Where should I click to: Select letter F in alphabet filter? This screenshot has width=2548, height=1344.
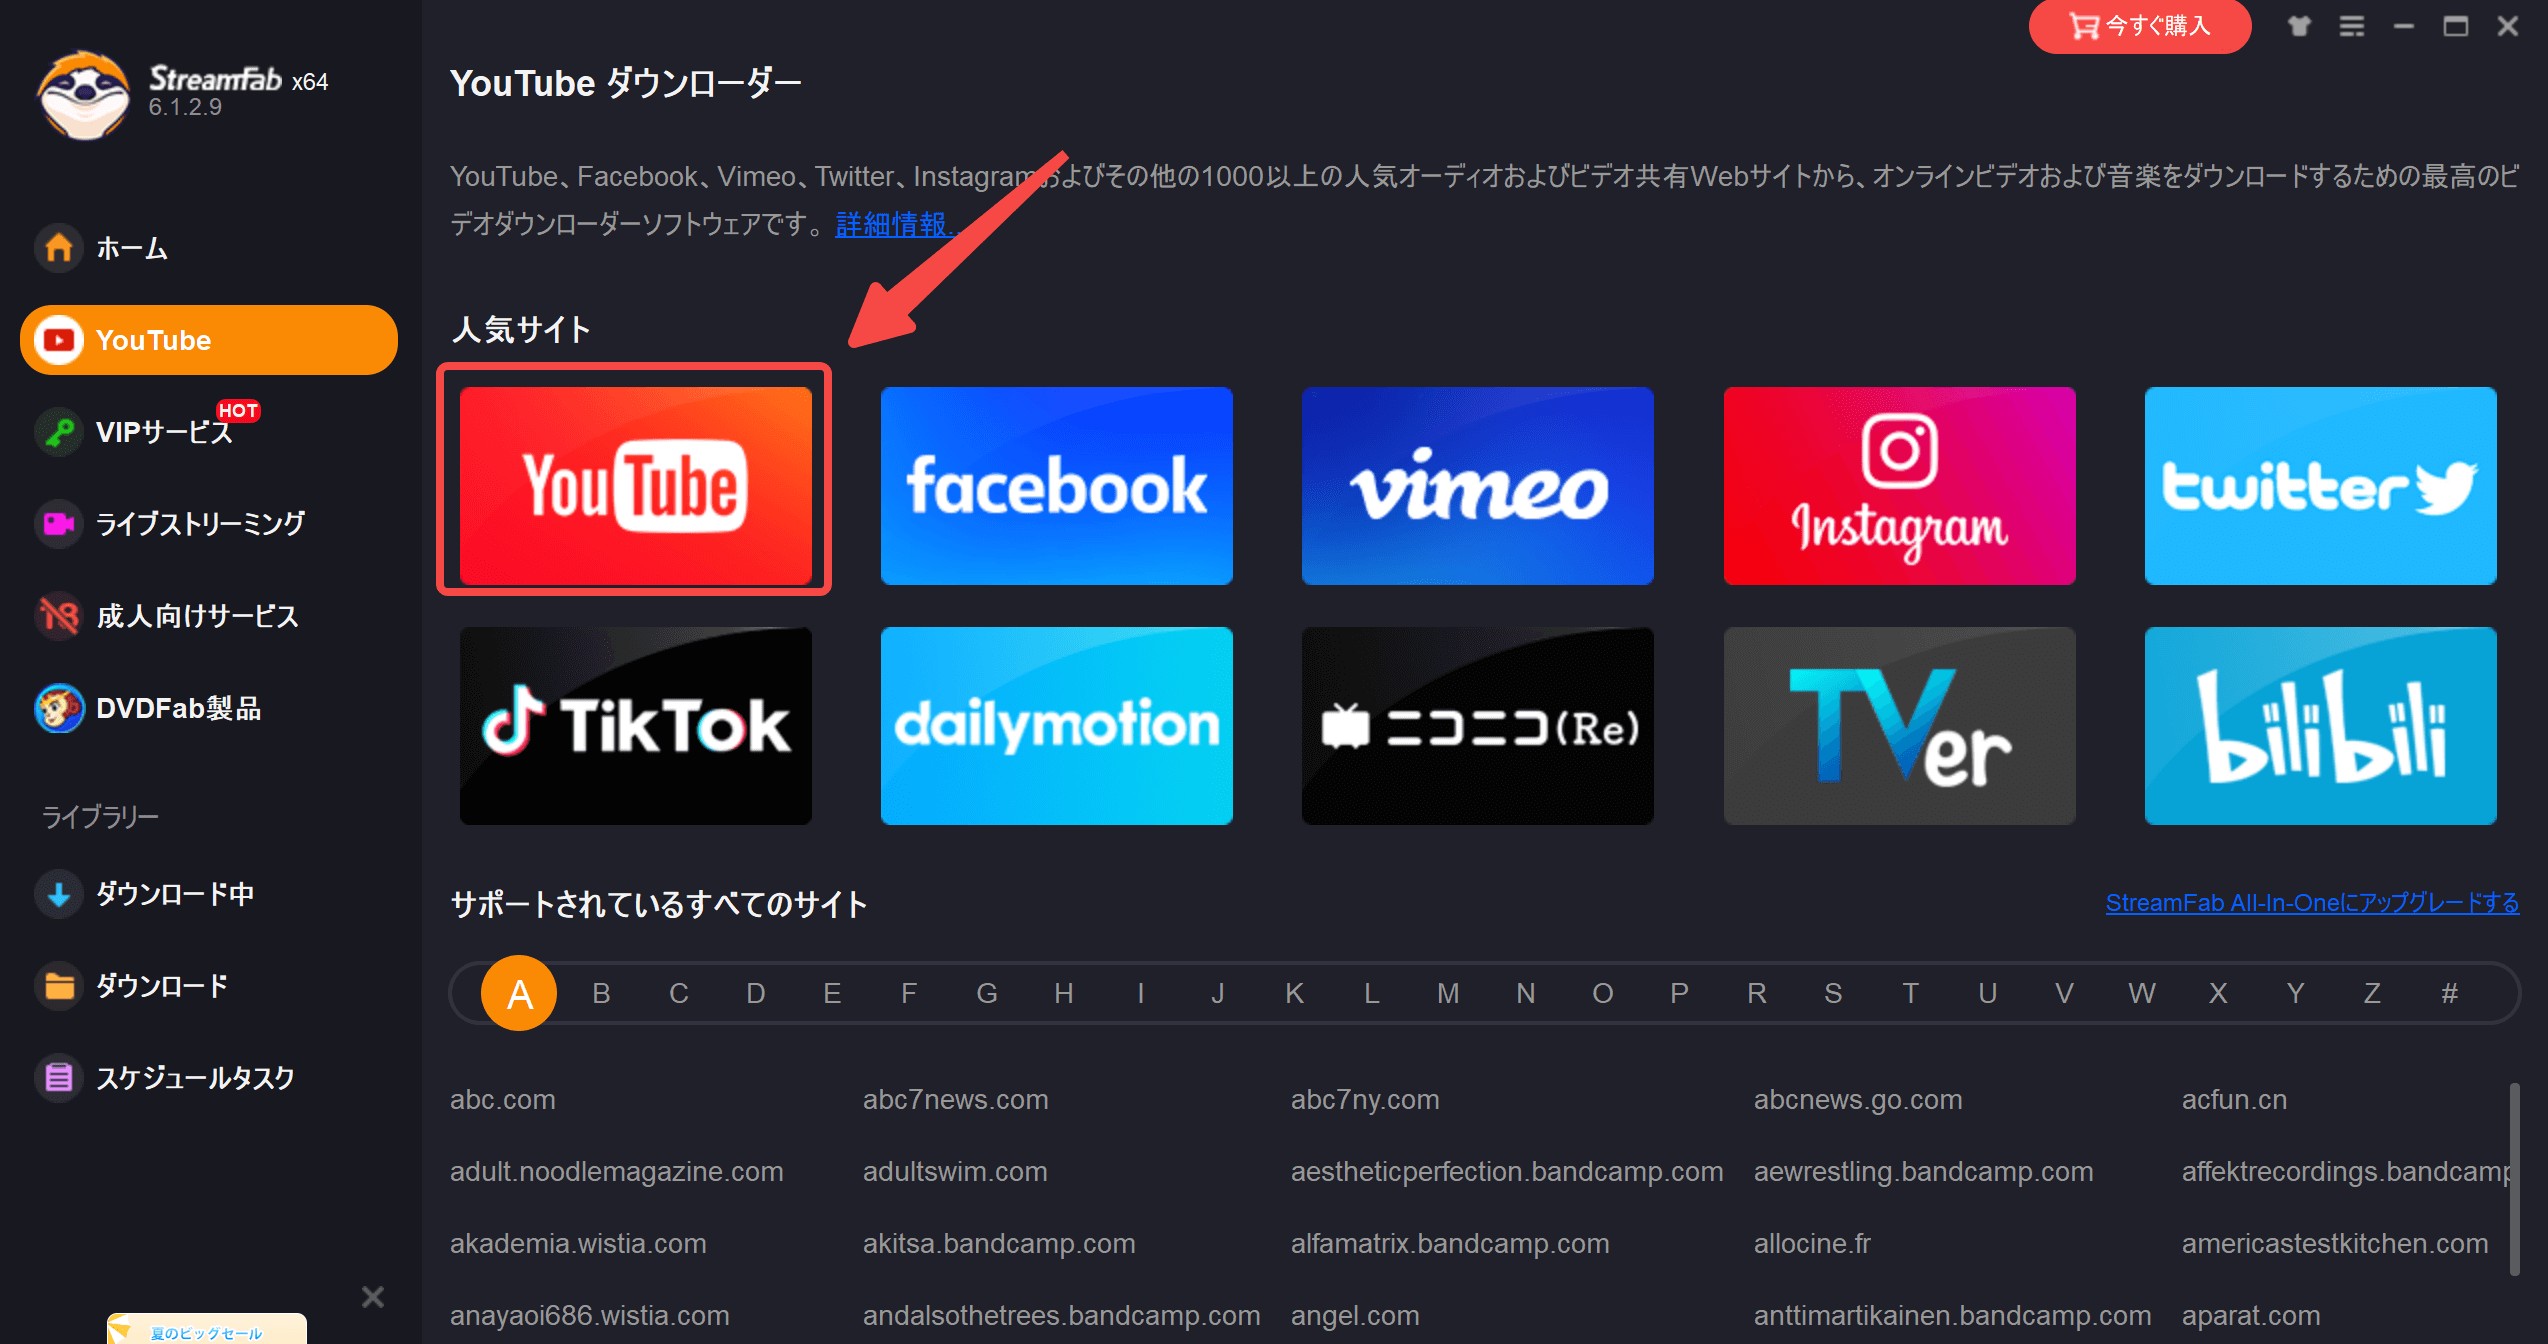point(909,993)
